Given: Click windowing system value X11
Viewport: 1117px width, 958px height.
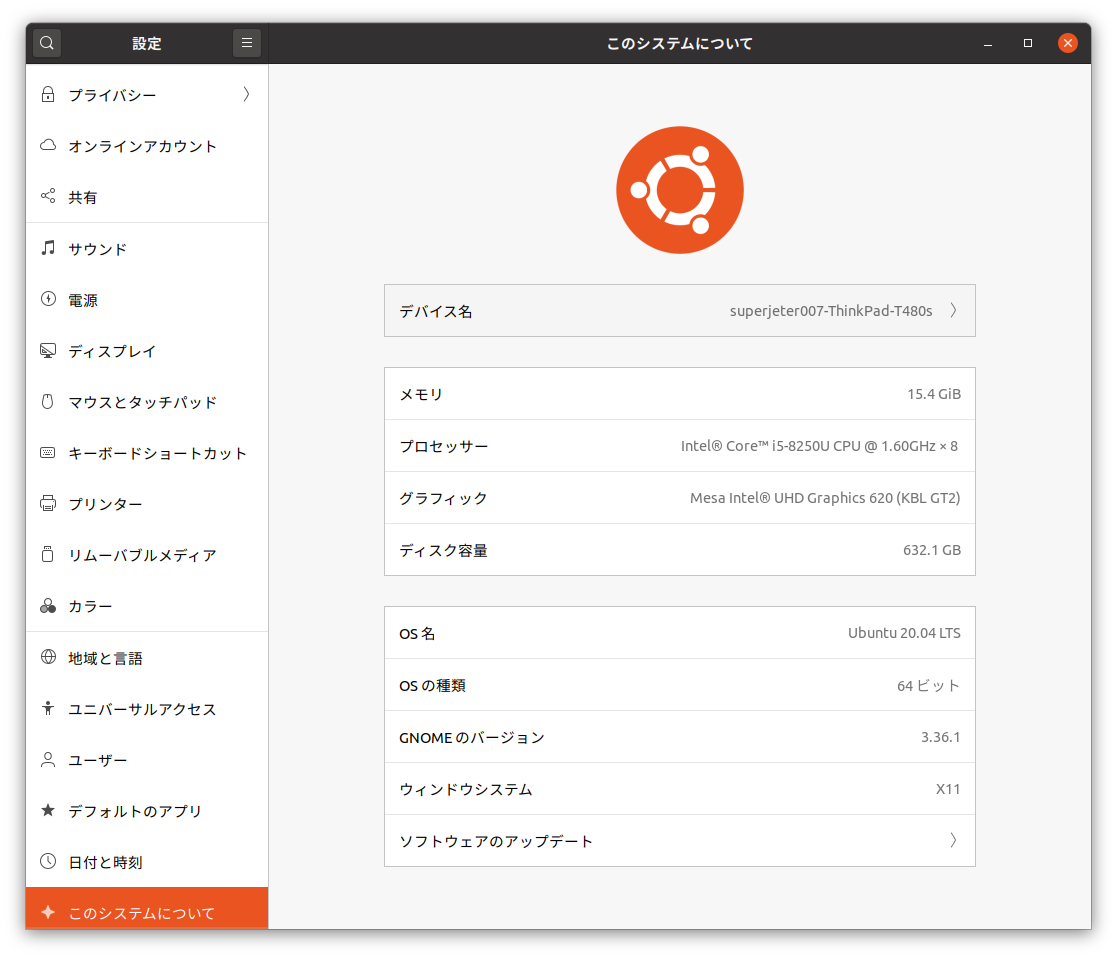Looking at the screenshot, I should click(947, 788).
